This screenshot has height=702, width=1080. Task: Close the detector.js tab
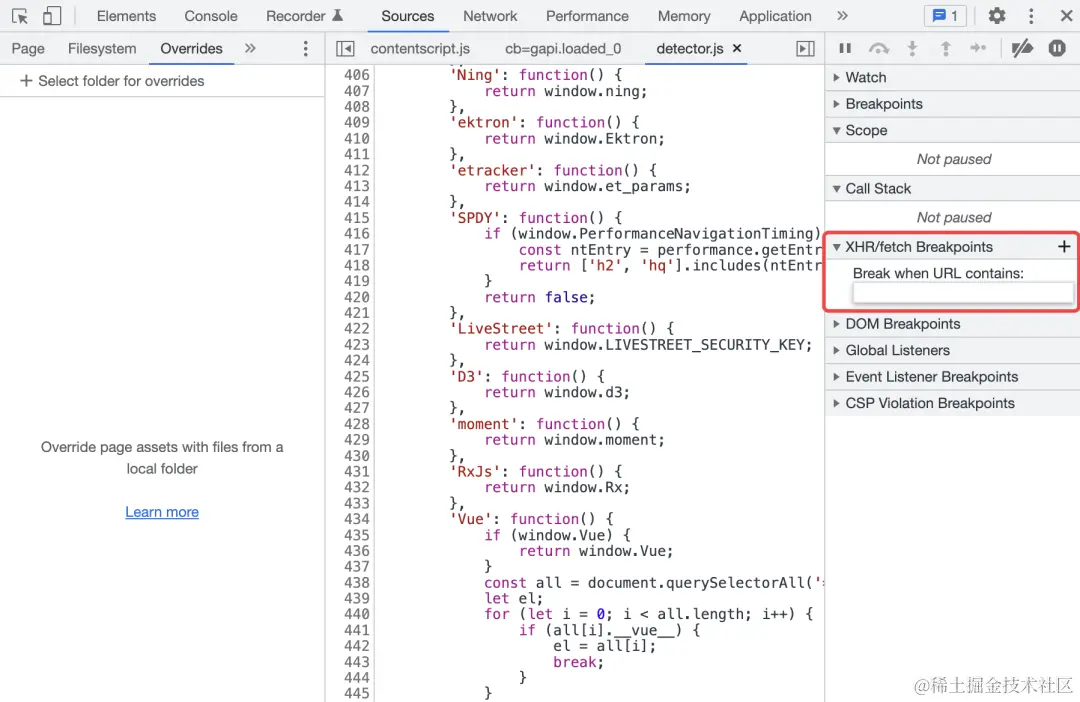[737, 48]
